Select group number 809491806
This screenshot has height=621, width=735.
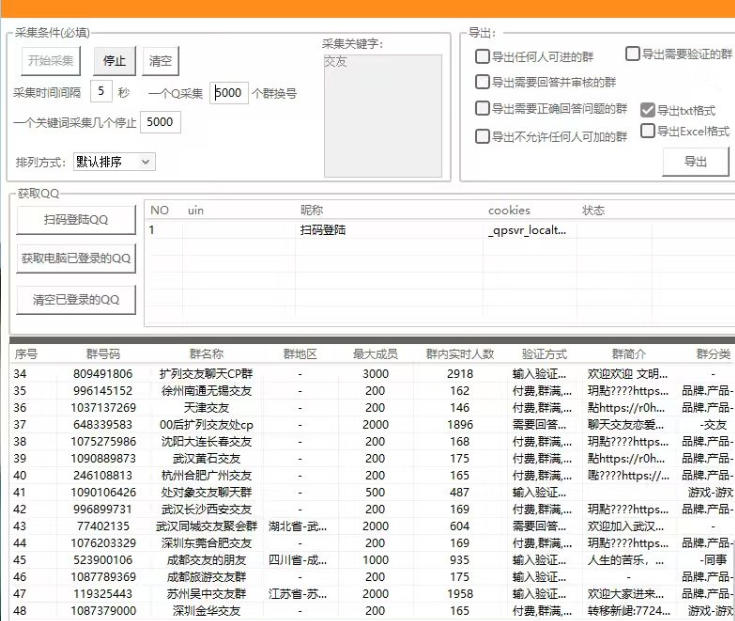tap(103, 374)
